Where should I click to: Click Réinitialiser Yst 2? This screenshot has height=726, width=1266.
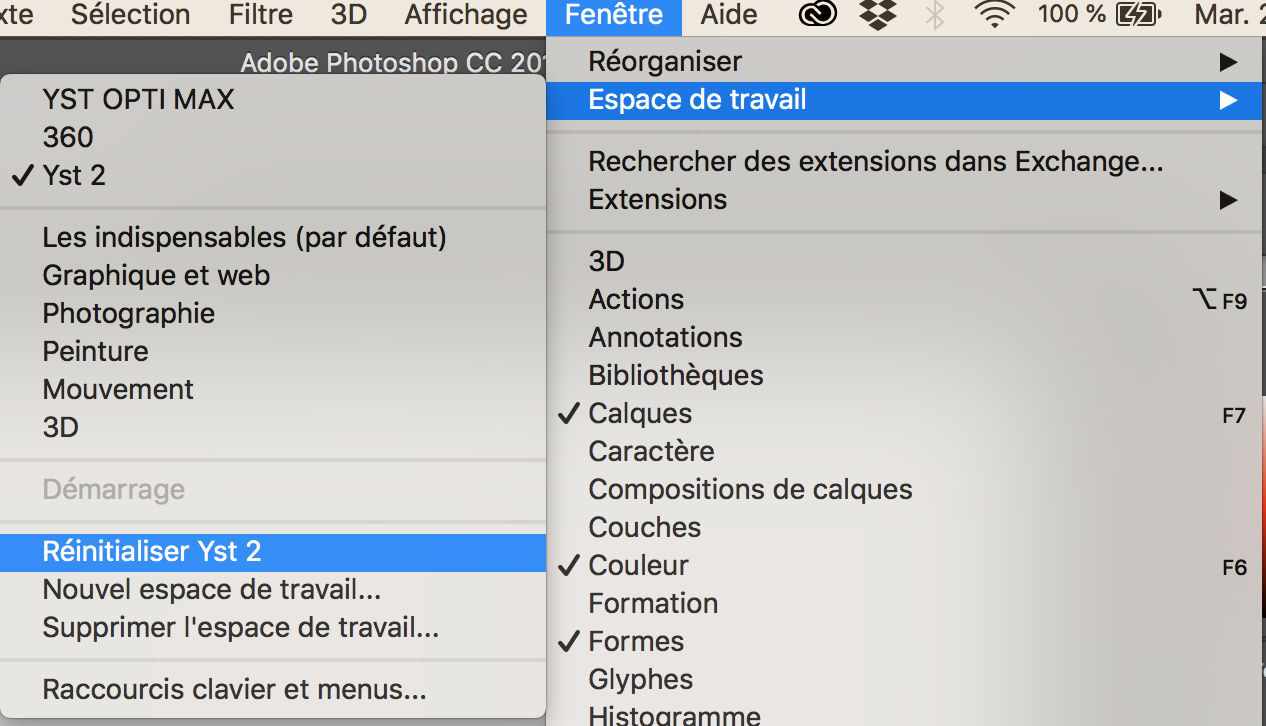pyautogui.click(x=151, y=551)
